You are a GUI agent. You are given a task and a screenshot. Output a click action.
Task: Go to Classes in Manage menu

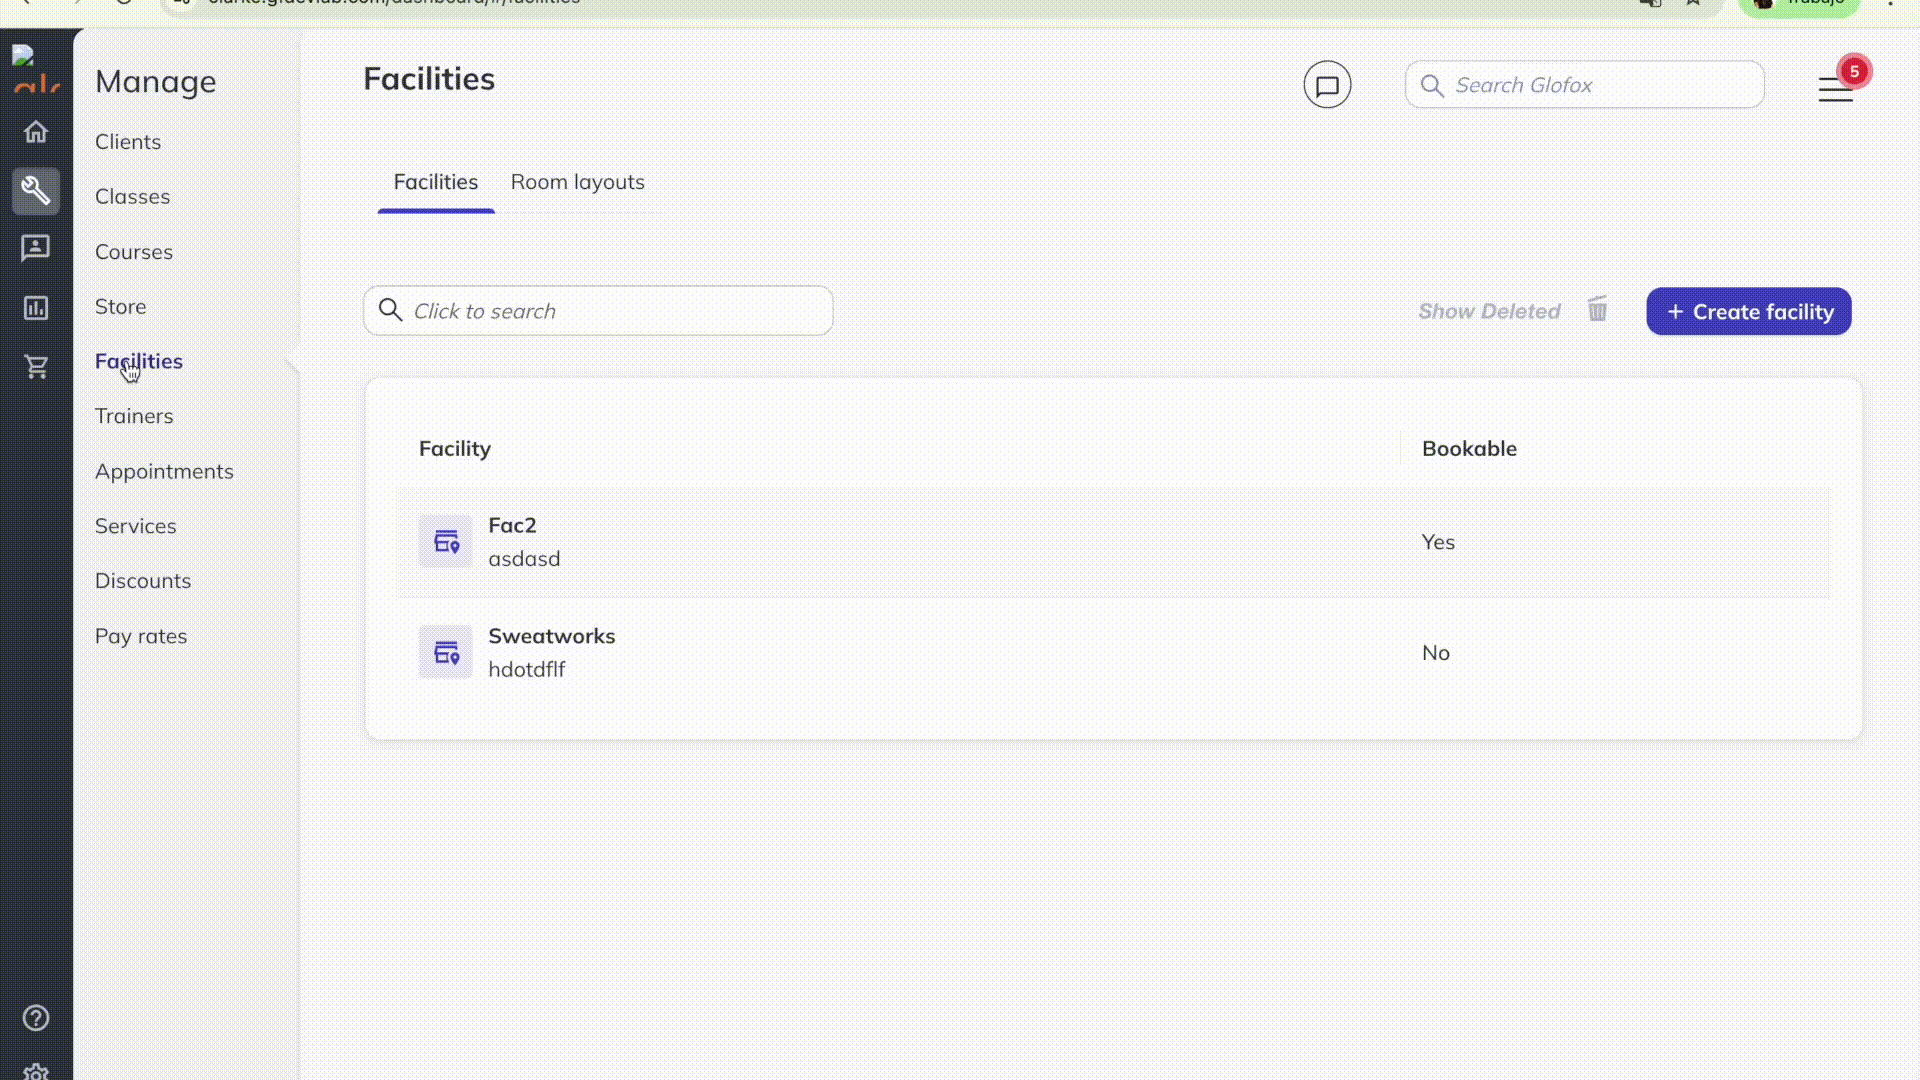pyautogui.click(x=132, y=197)
